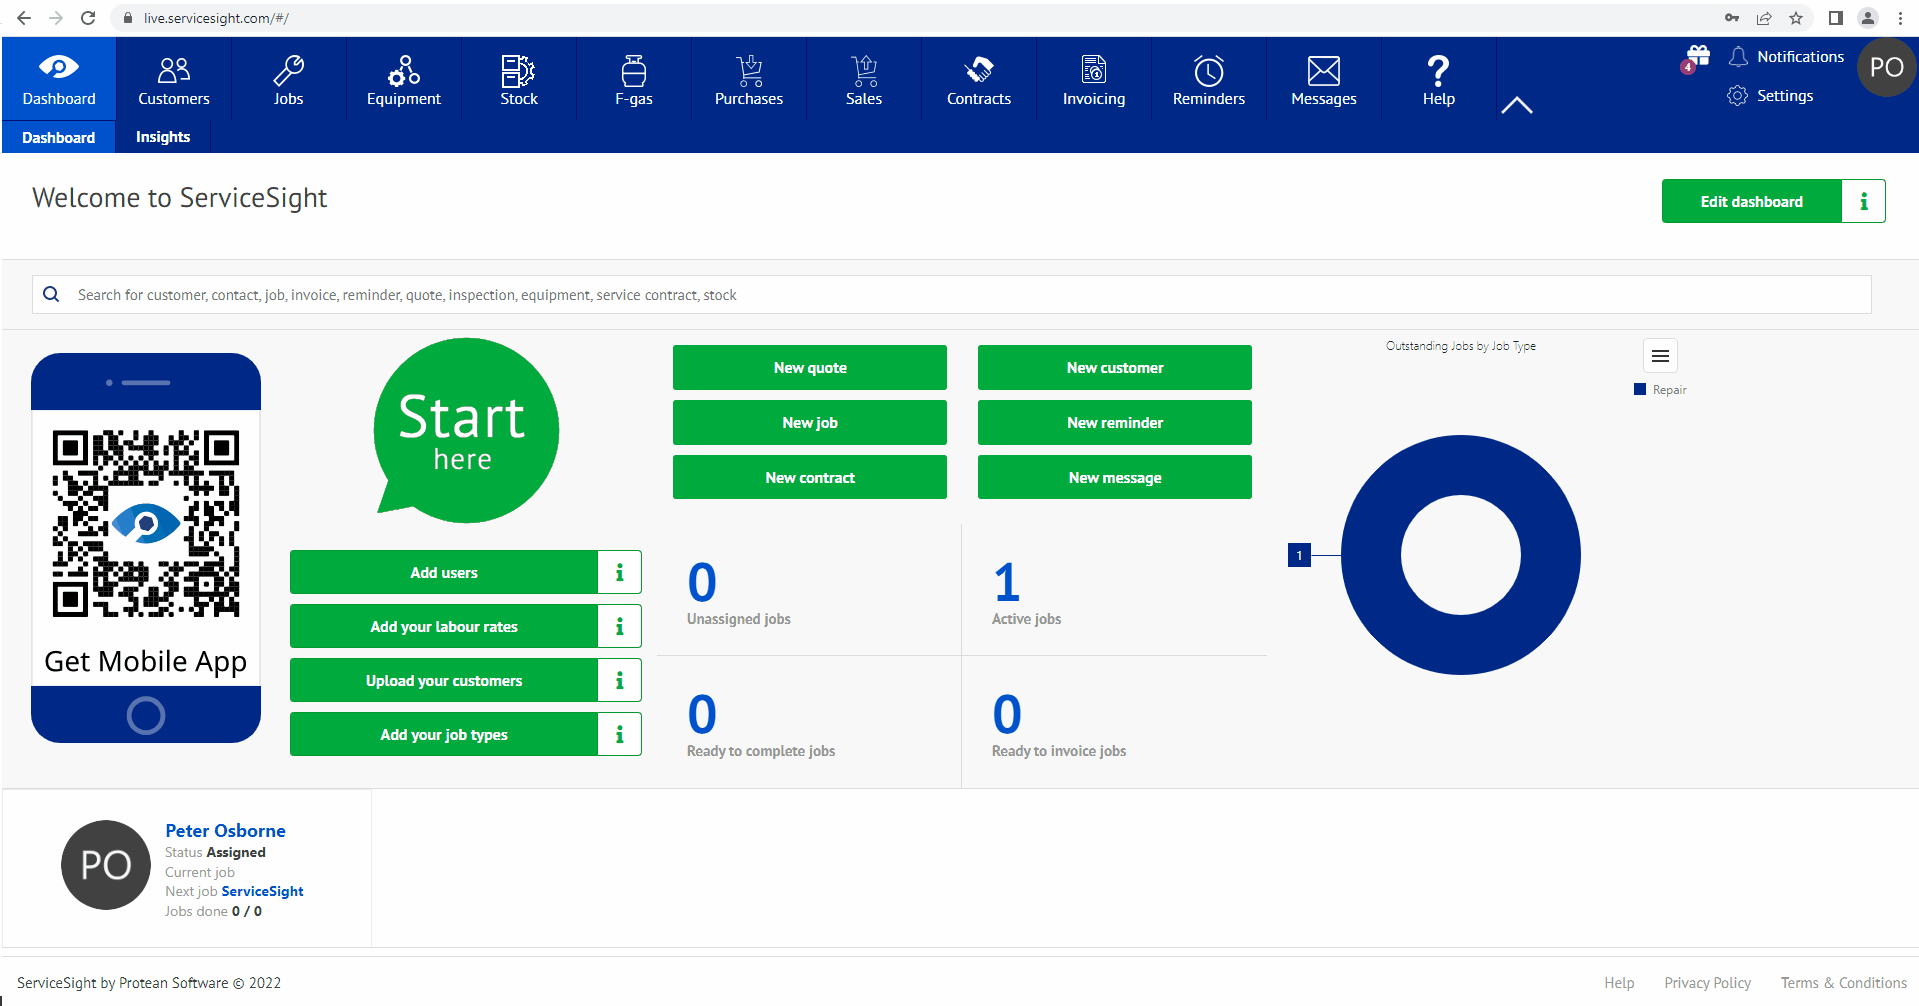1919x1006 pixels.
Task: Open Terms & Conditions link
Action: (1843, 983)
